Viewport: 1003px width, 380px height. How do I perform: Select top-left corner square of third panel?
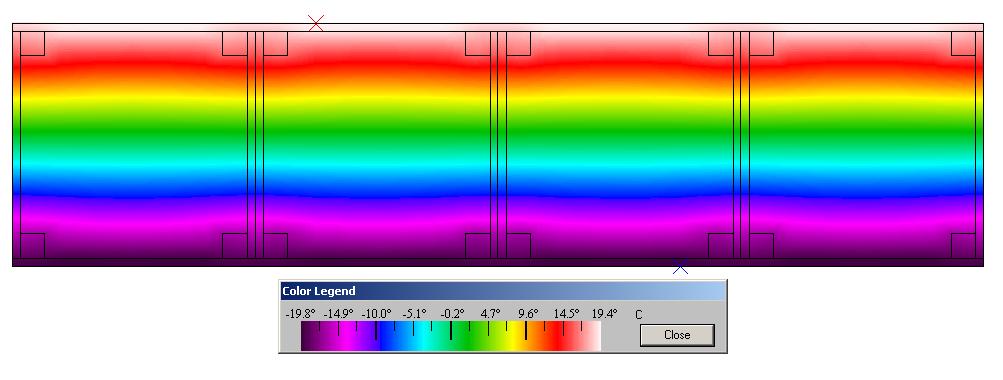(518, 44)
